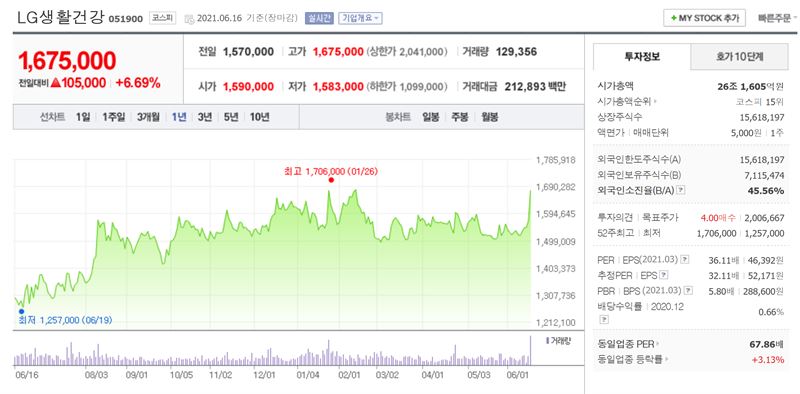
Task: Open the 시가총액순위 link
Action: tap(624, 102)
